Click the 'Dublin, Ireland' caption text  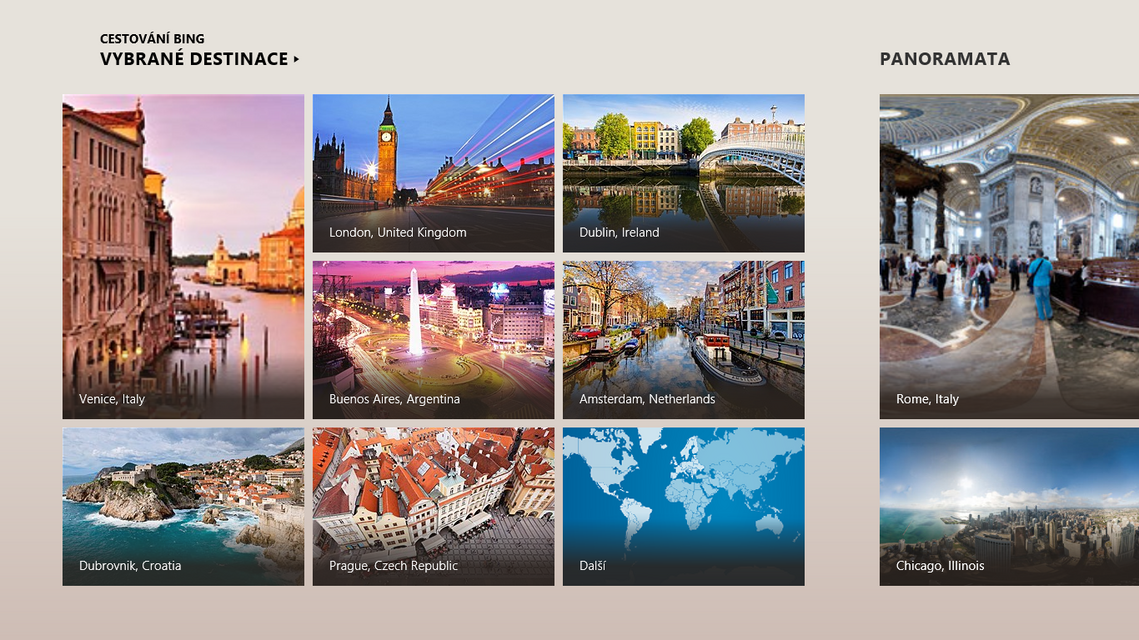(x=619, y=232)
